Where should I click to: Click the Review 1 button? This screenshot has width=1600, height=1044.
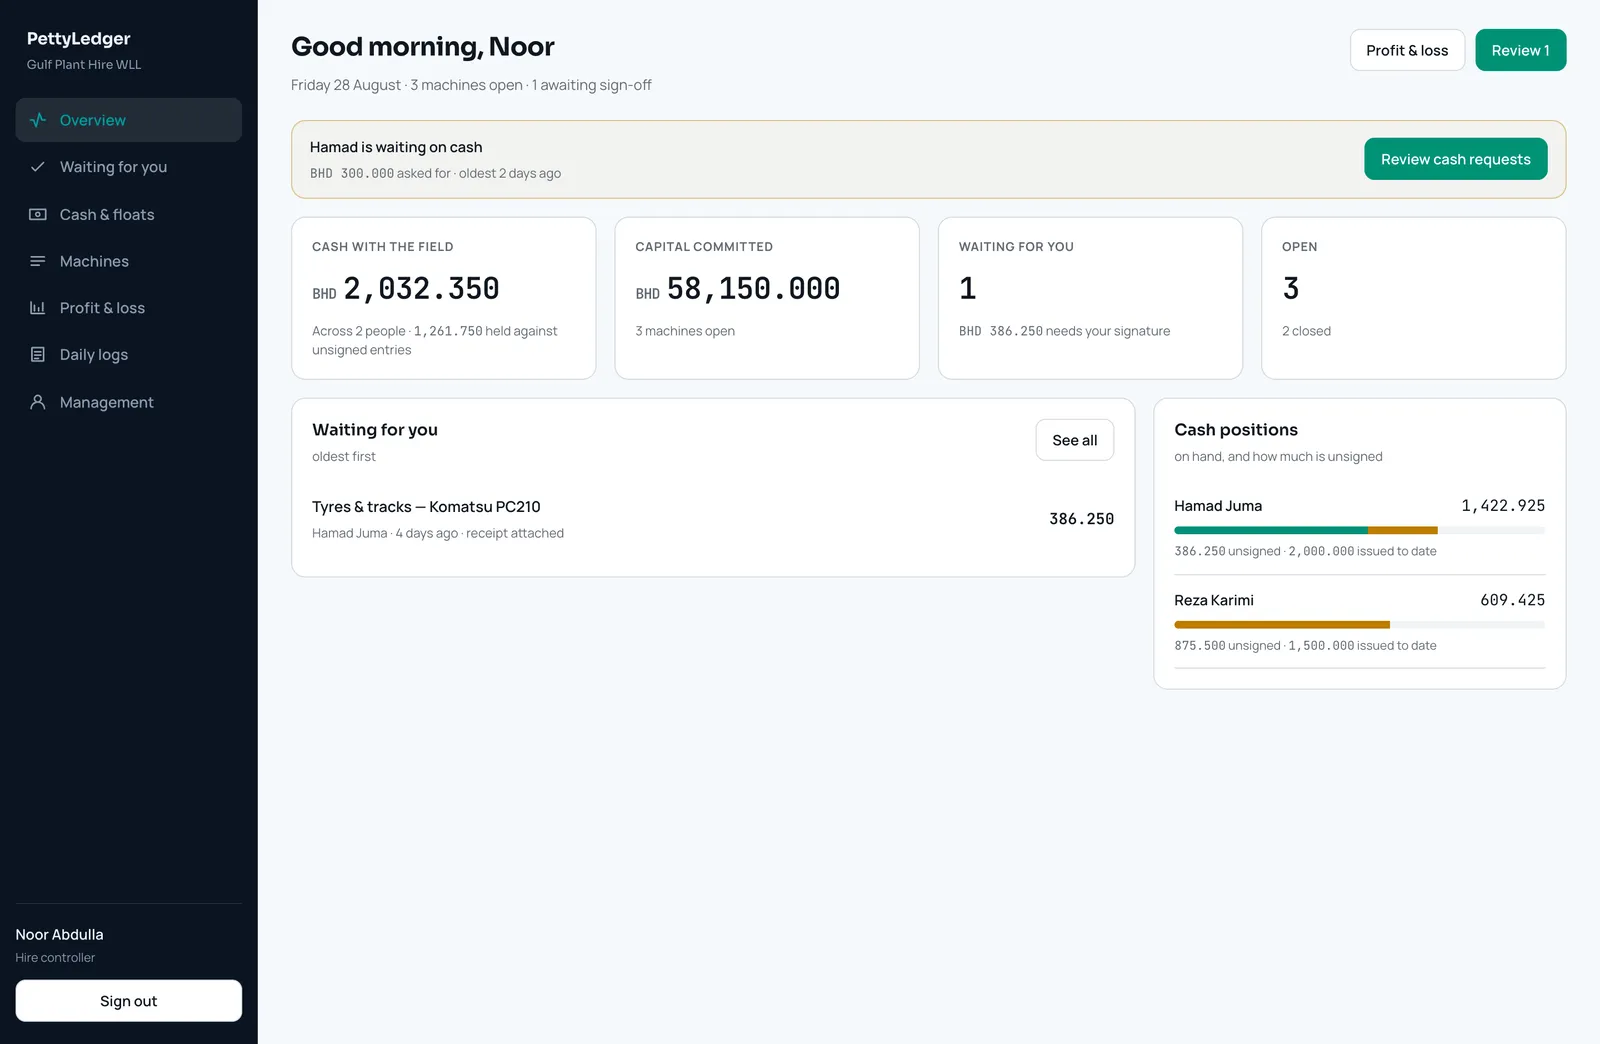click(x=1520, y=50)
